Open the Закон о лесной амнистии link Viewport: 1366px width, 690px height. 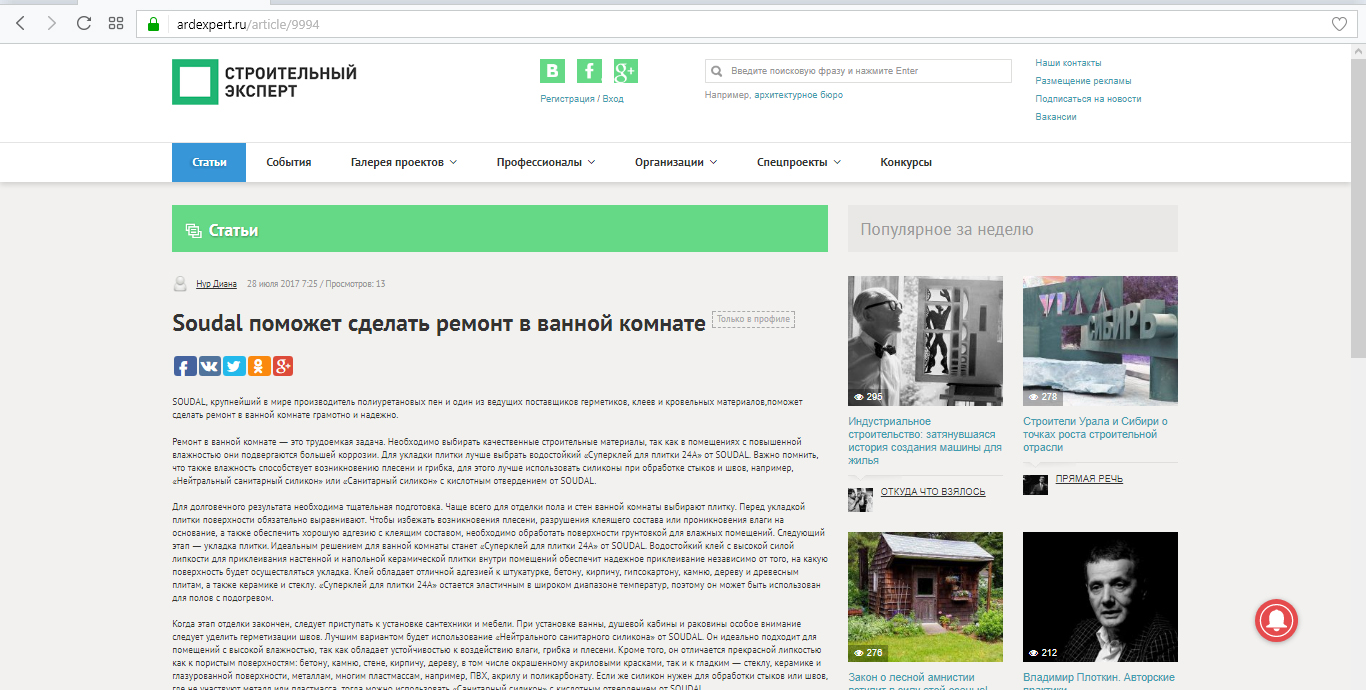click(918, 680)
